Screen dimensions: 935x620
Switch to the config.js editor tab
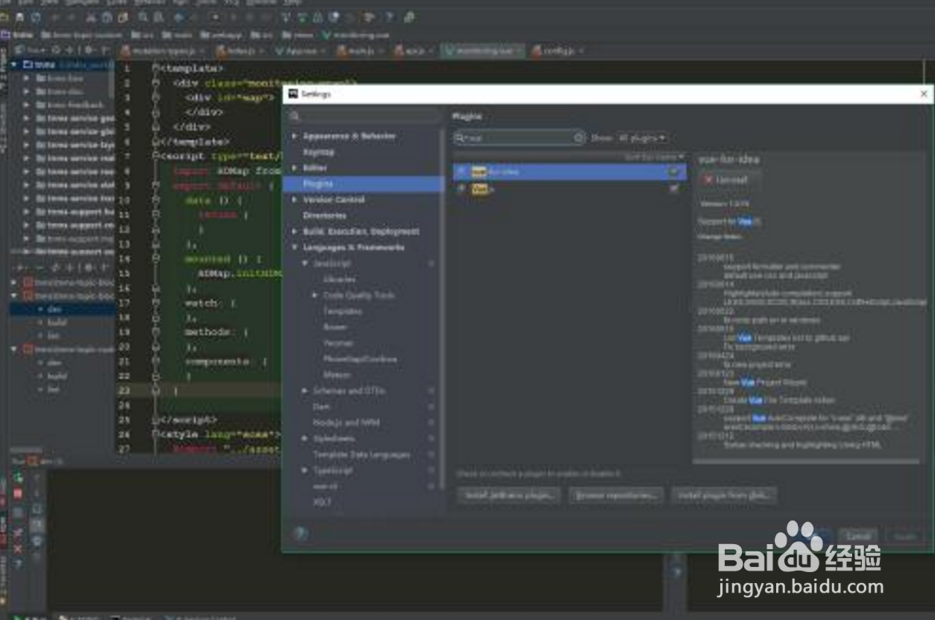557,51
